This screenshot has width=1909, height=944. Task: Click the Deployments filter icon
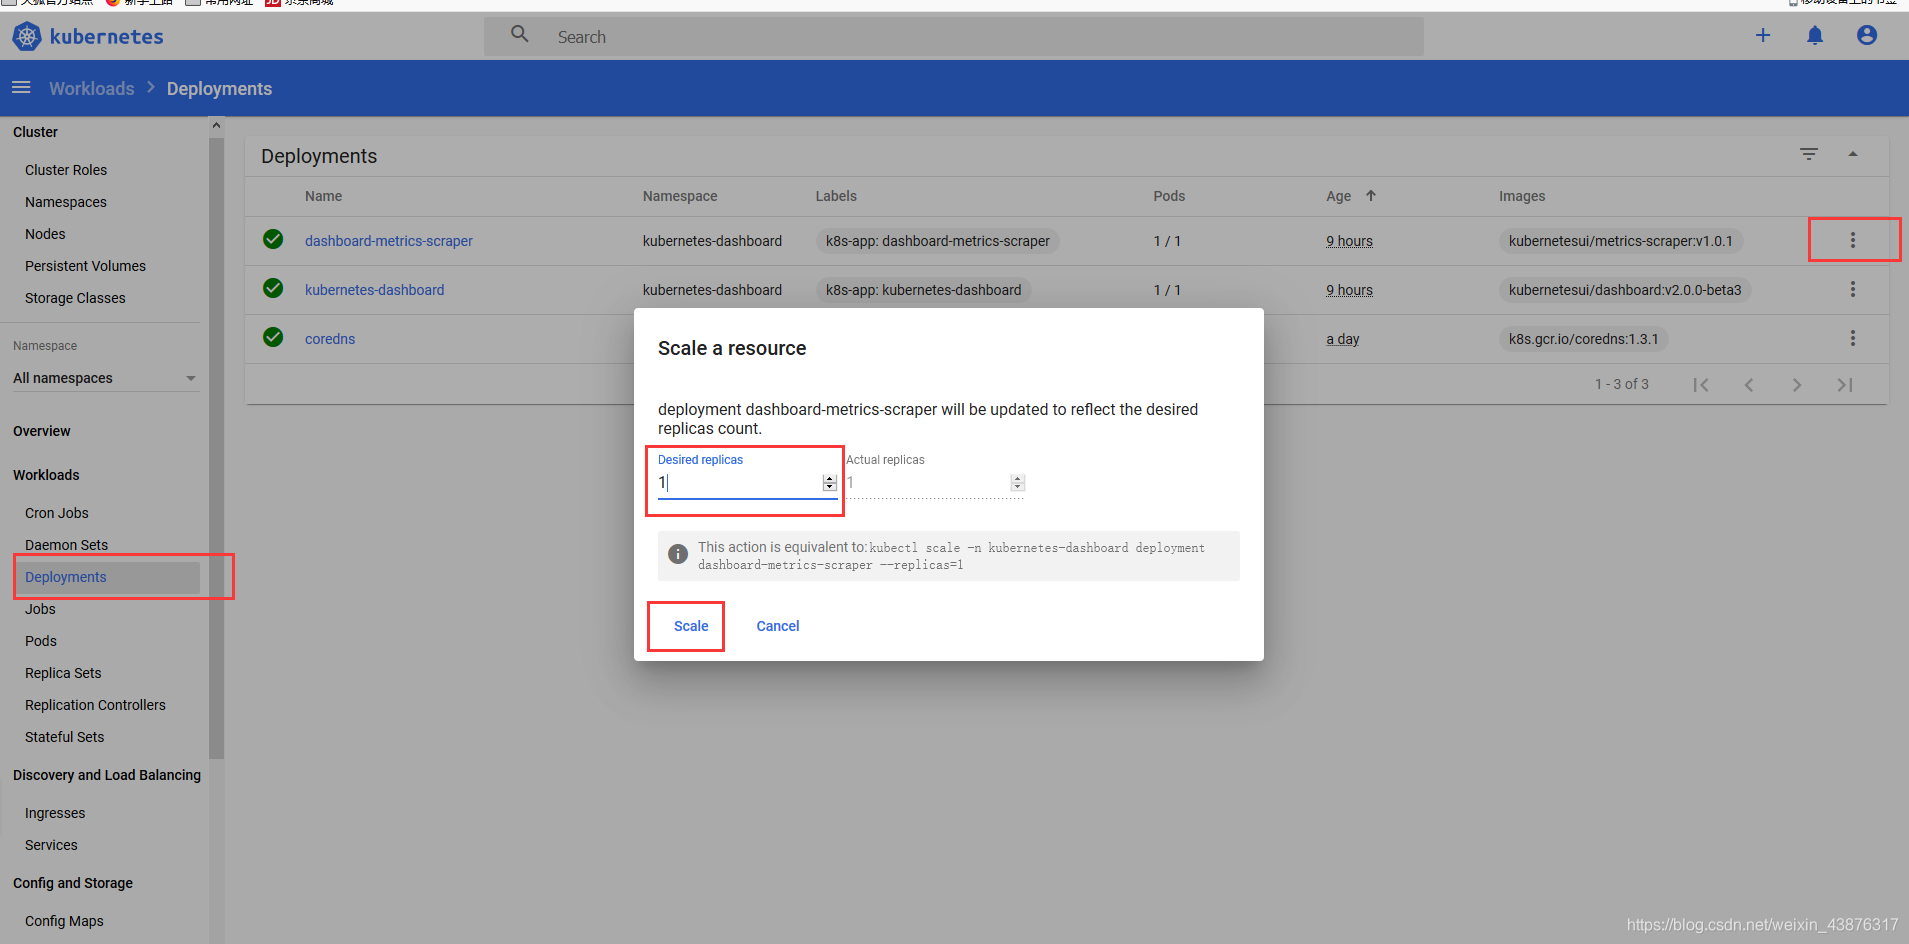click(1809, 154)
